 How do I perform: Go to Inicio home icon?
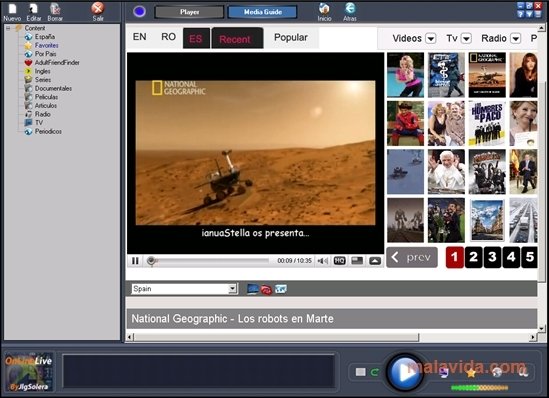click(324, 8)
